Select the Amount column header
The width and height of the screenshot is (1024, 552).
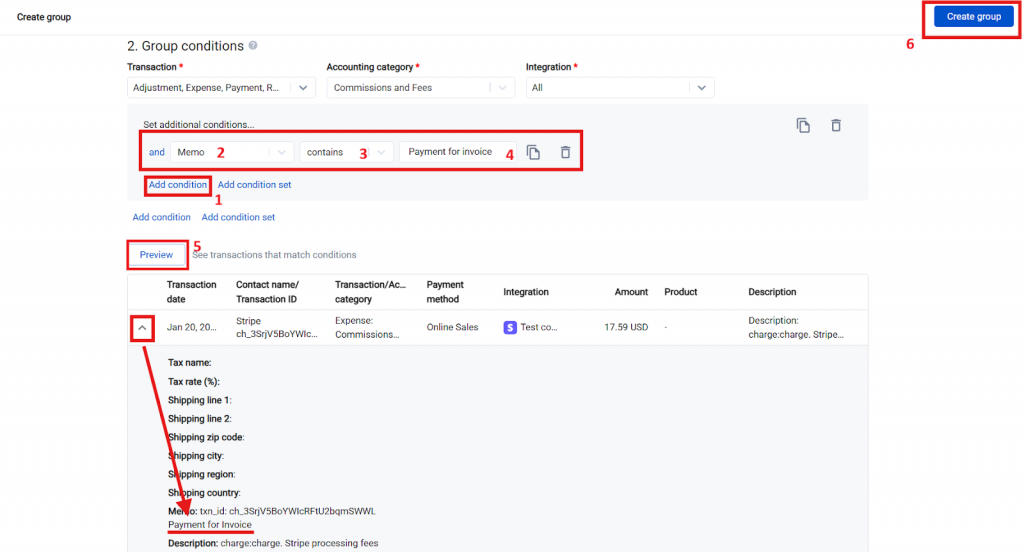pos(631,292)
